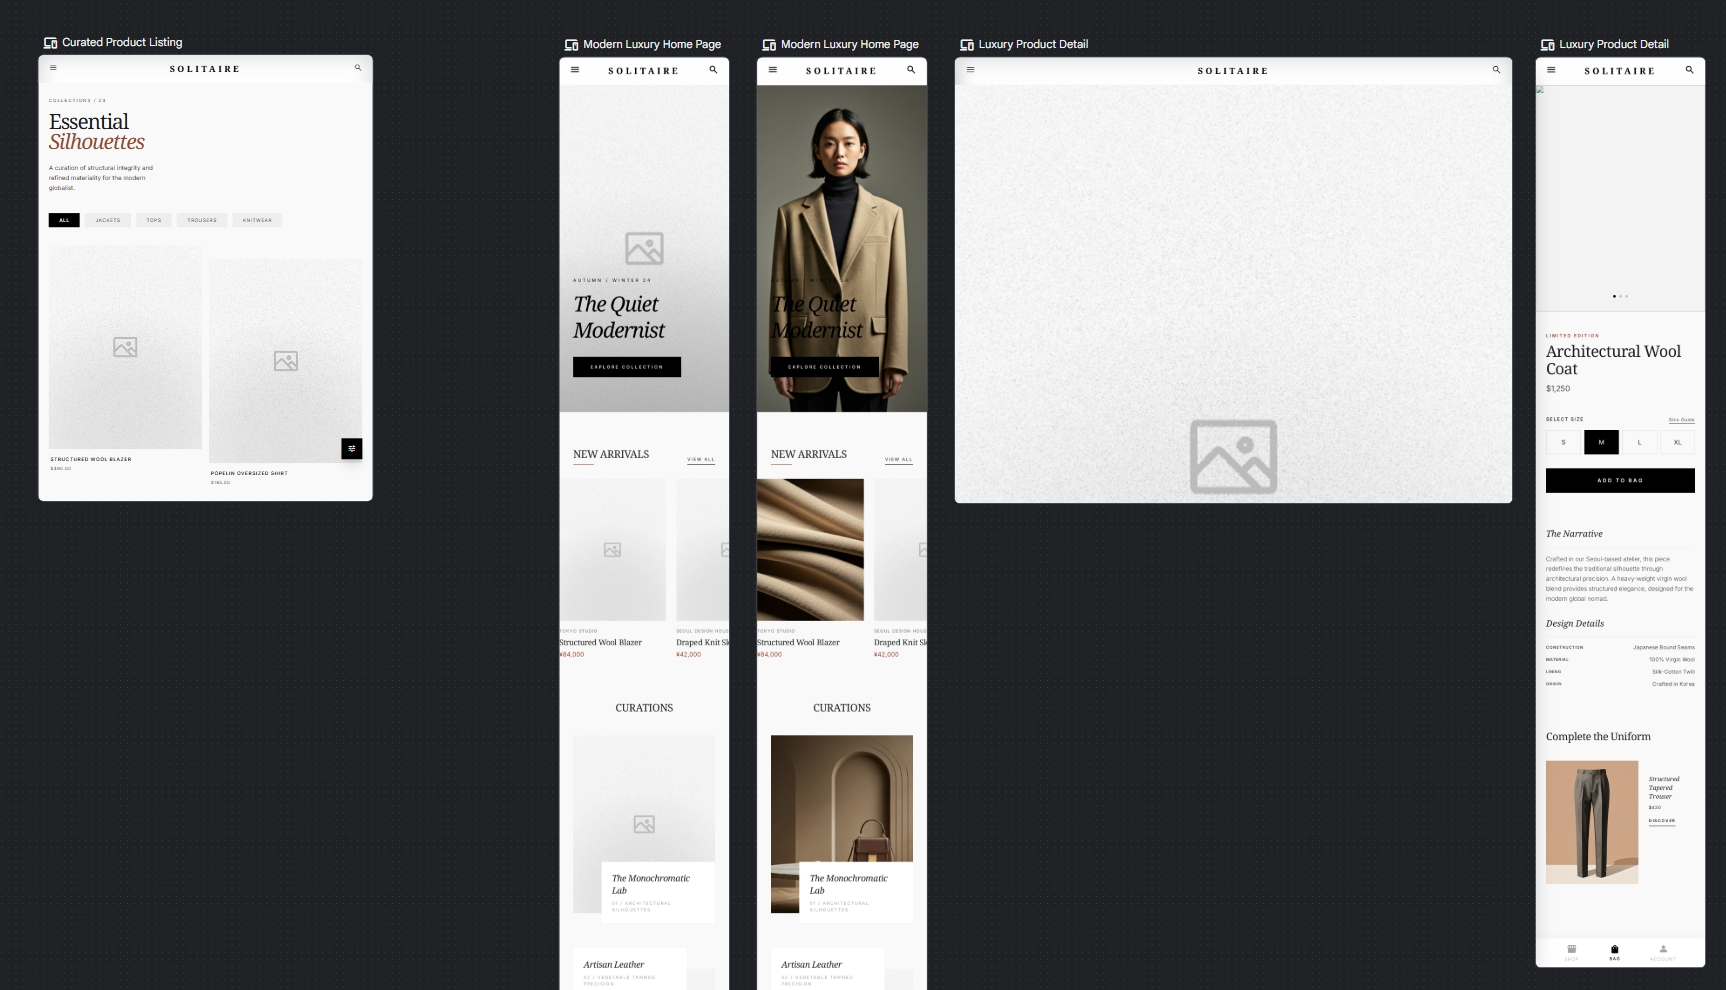This screenshot has height=990, width=1726.
Task: Click Artisan Leather card in placeholder Home Page
Action: tap(630, 969)
